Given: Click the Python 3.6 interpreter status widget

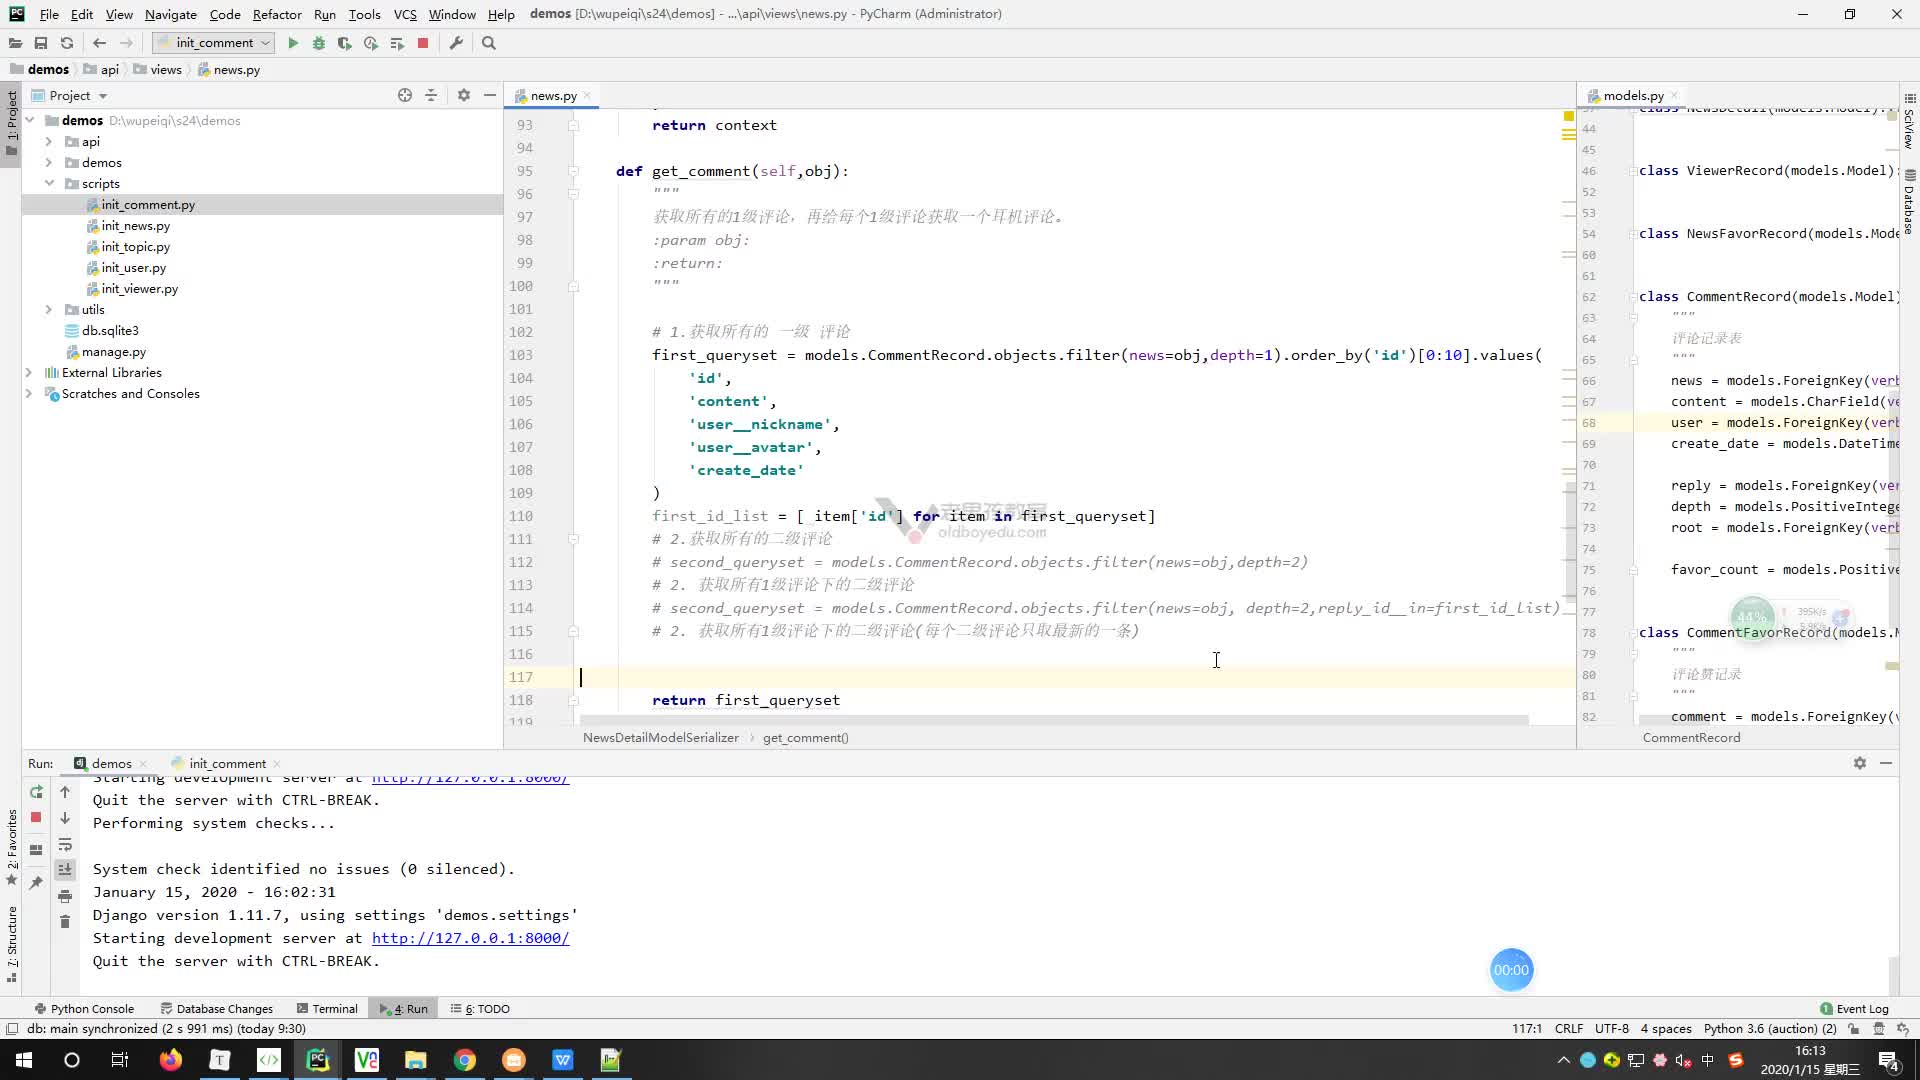Looking at the screenshot, I should (1770, 1028).
